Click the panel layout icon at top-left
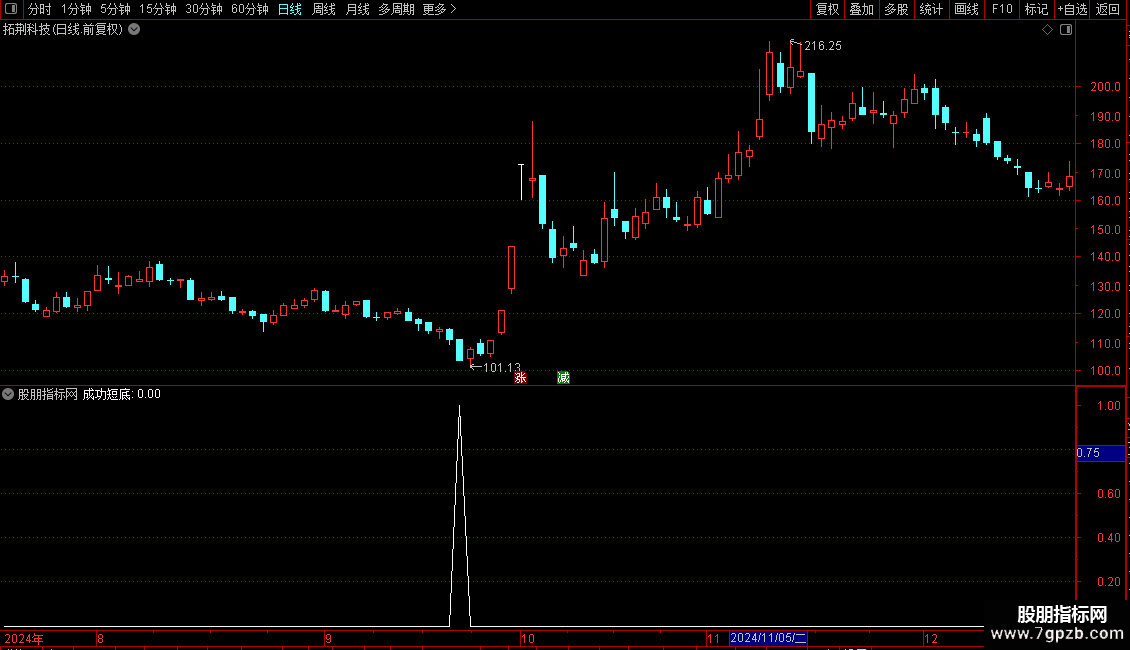The height and width of the screenshot is (650, 1130). point(11,9)
